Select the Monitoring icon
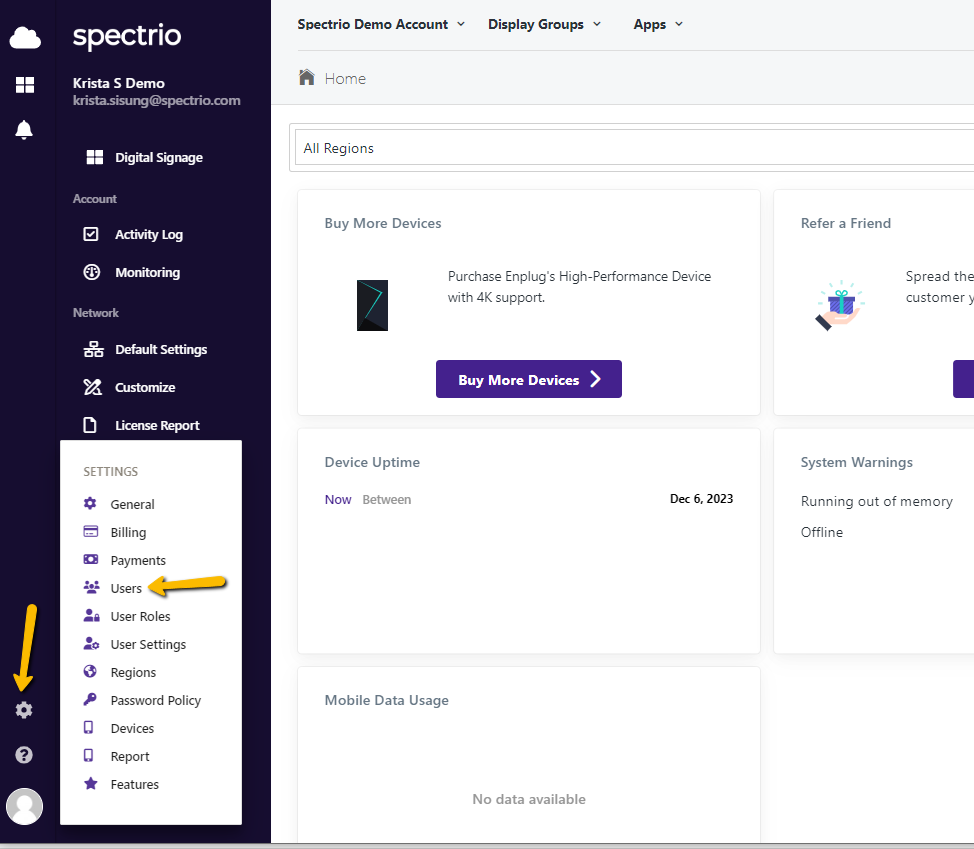974x849 pixels. 90,272
